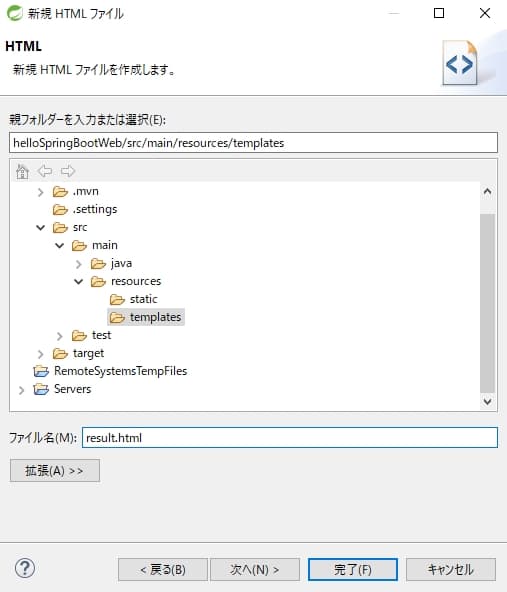
Task: Click the src folder icon
Action: (x=60, y=228)
